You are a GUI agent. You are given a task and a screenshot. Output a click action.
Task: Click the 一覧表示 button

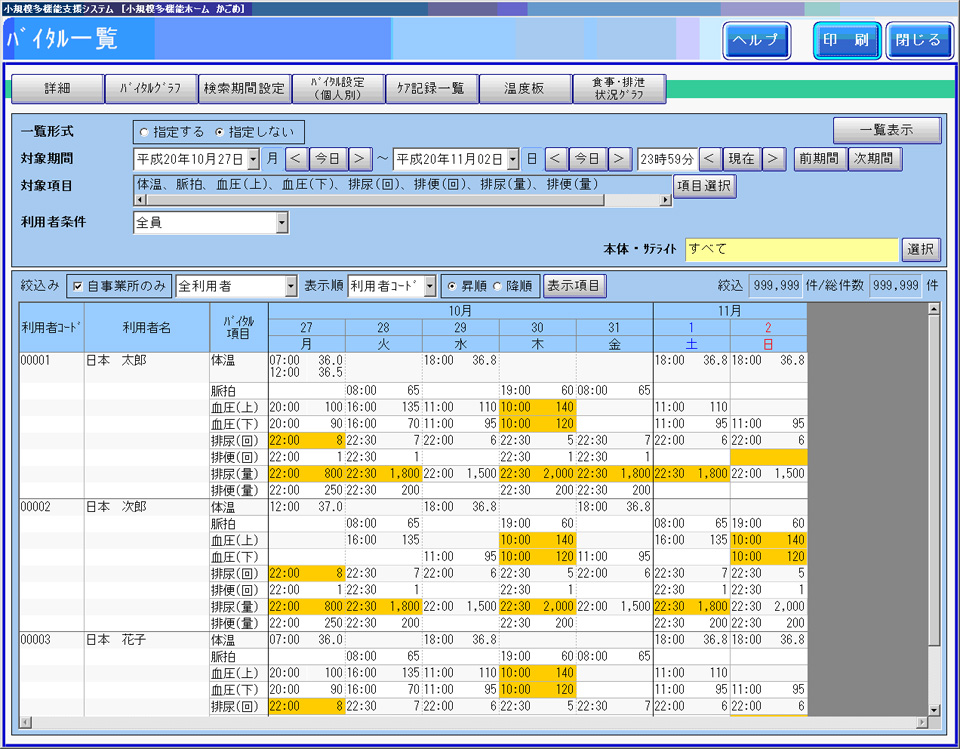[x=886, y=130]
